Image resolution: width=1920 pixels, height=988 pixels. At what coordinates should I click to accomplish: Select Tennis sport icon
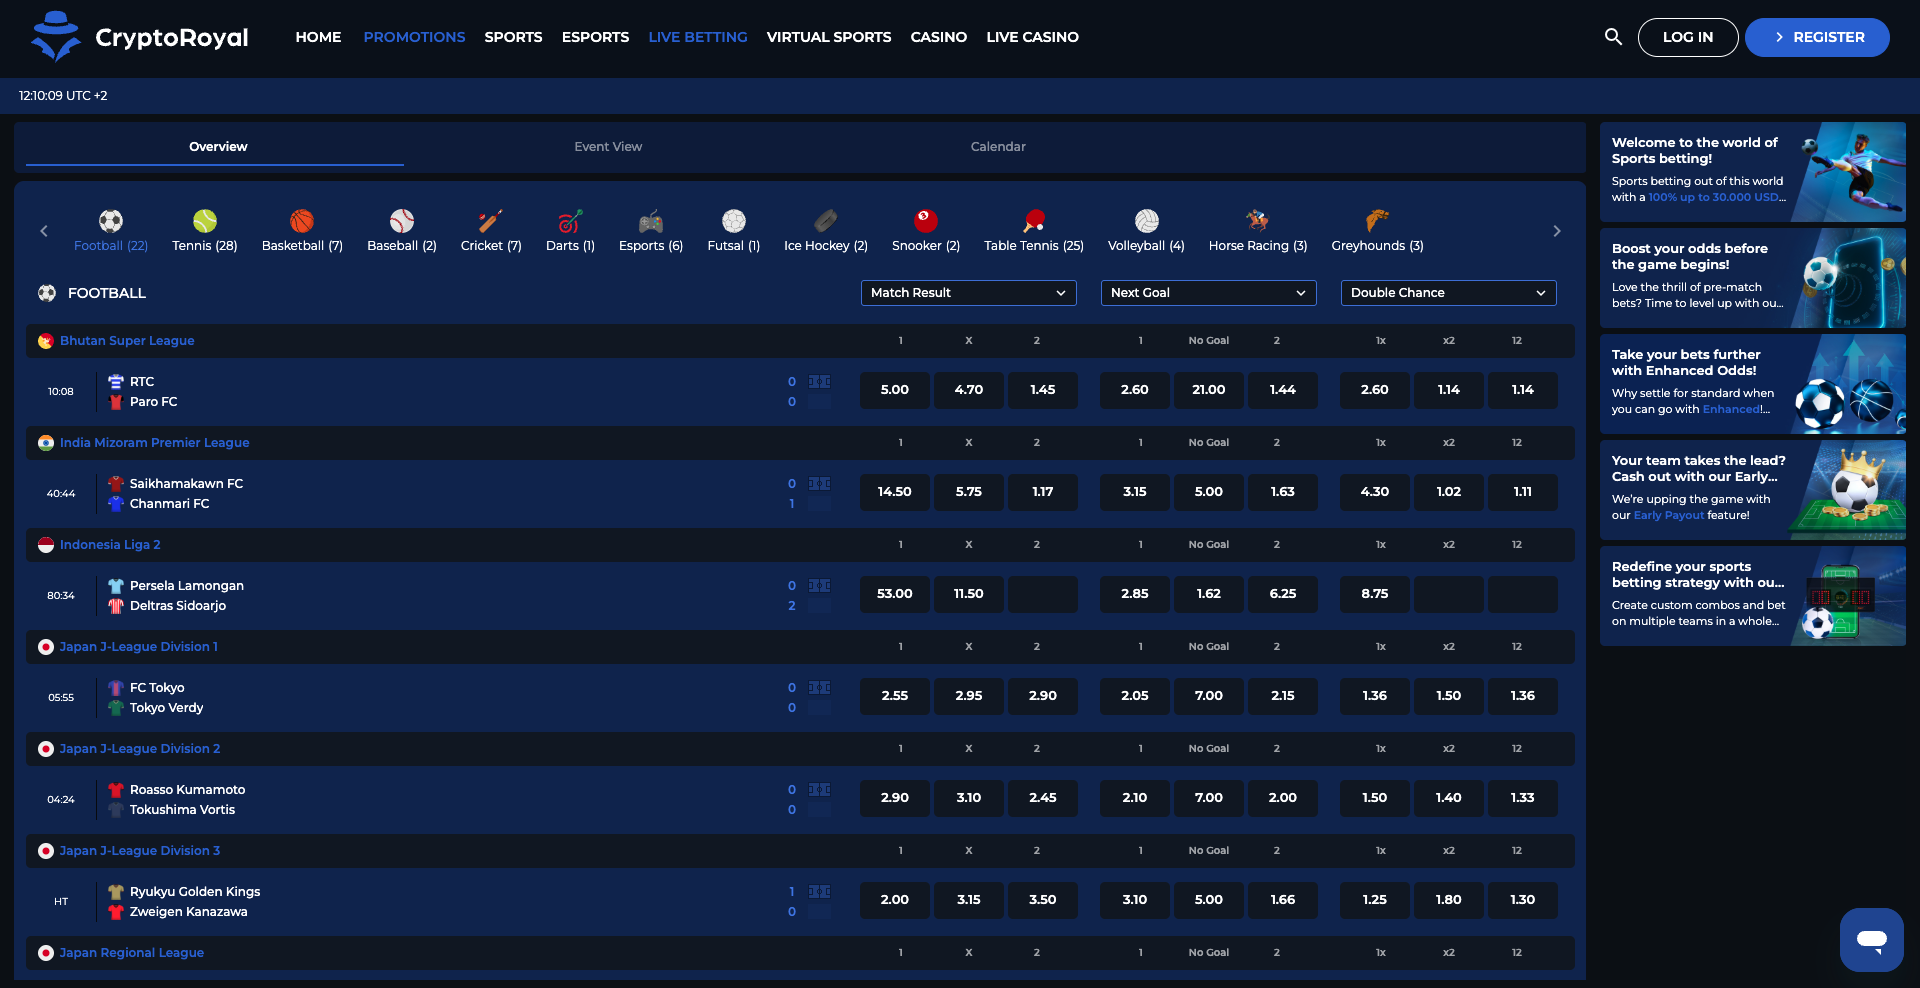205,221
